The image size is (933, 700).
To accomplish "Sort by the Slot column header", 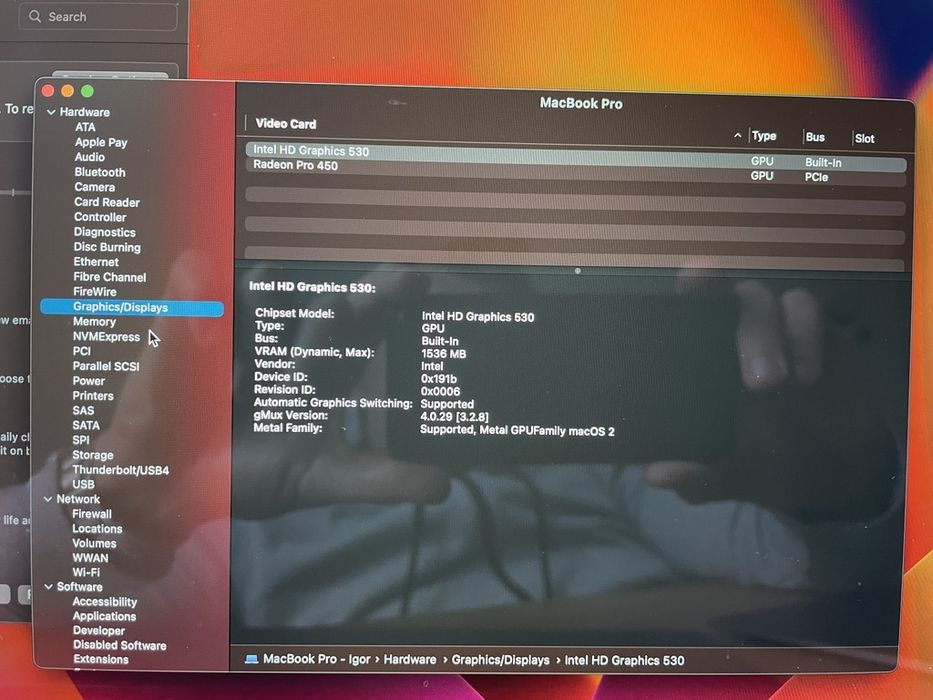I will [865, 139].
